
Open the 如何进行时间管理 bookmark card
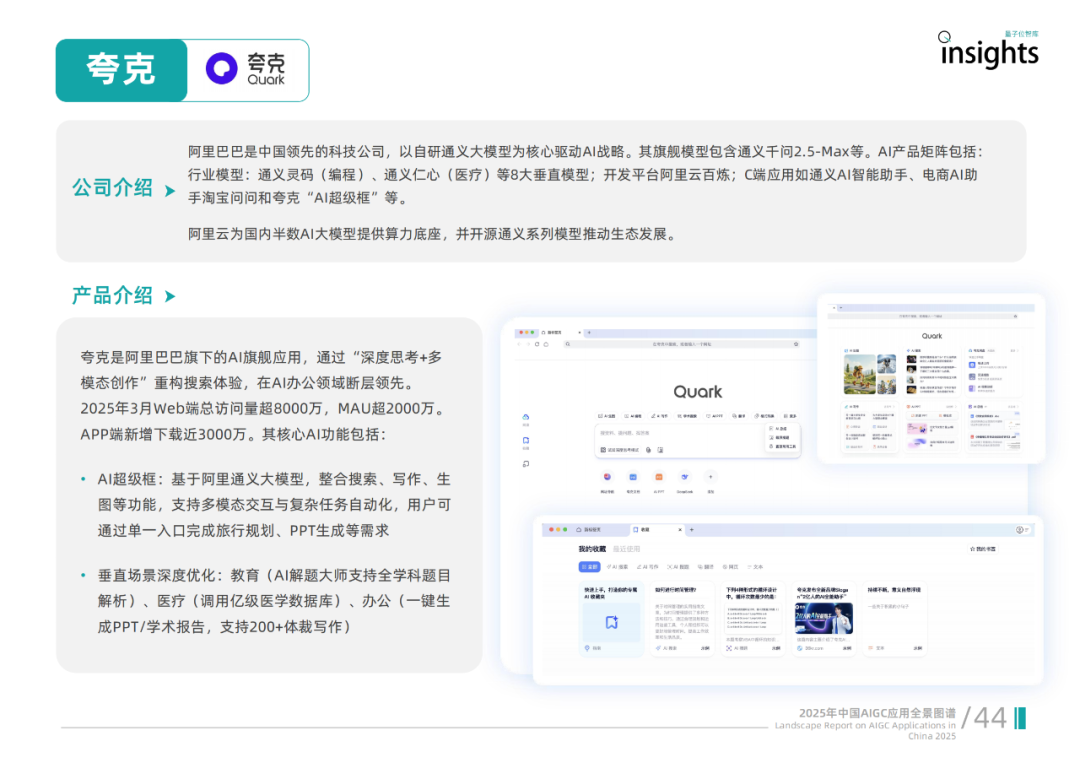pos(683,618)
